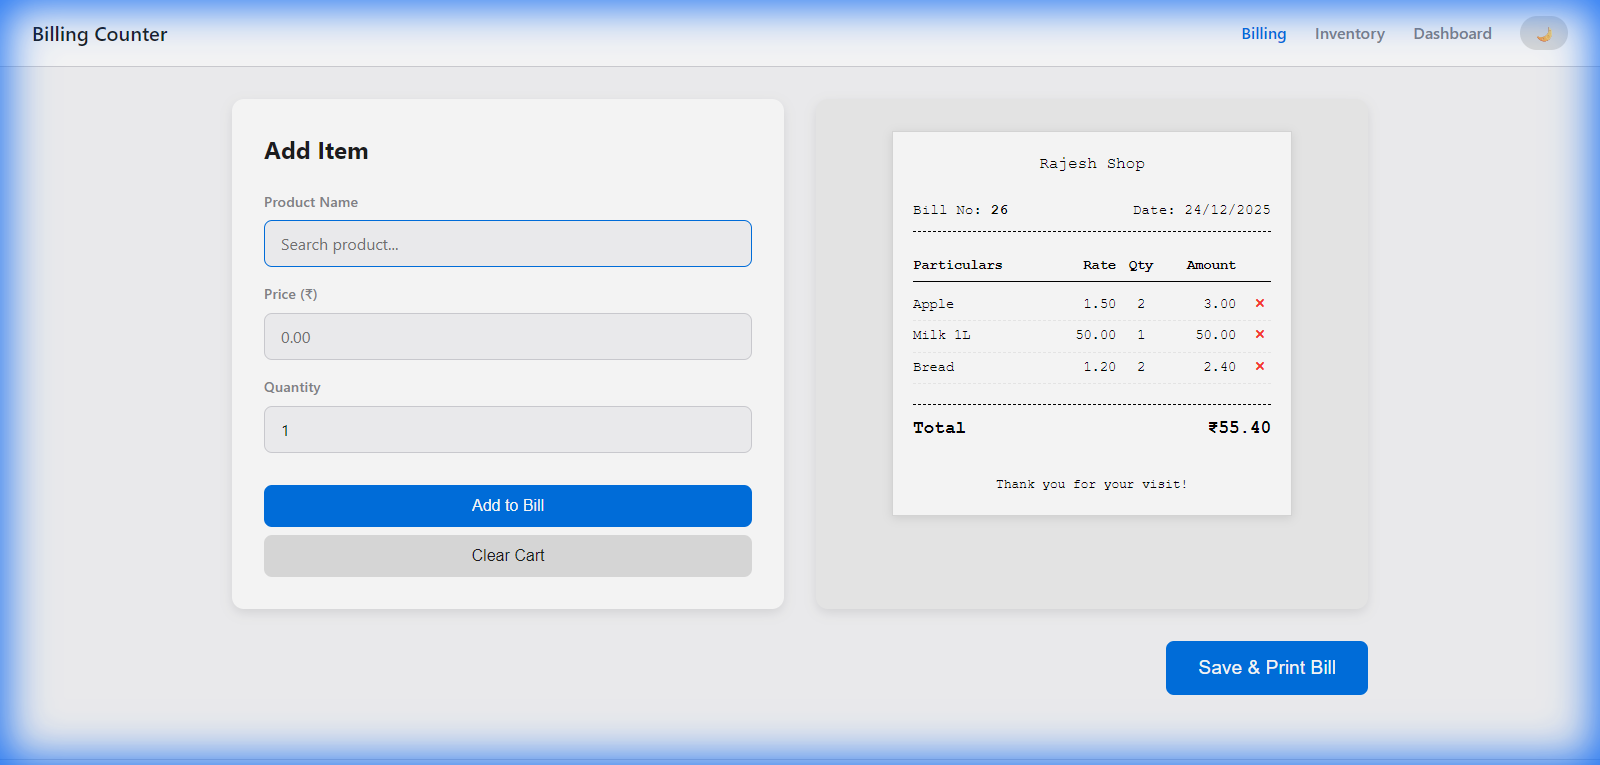1600x765 pixels.
Task: Click the Qty column header
Action: click(x=1141, y=265)
